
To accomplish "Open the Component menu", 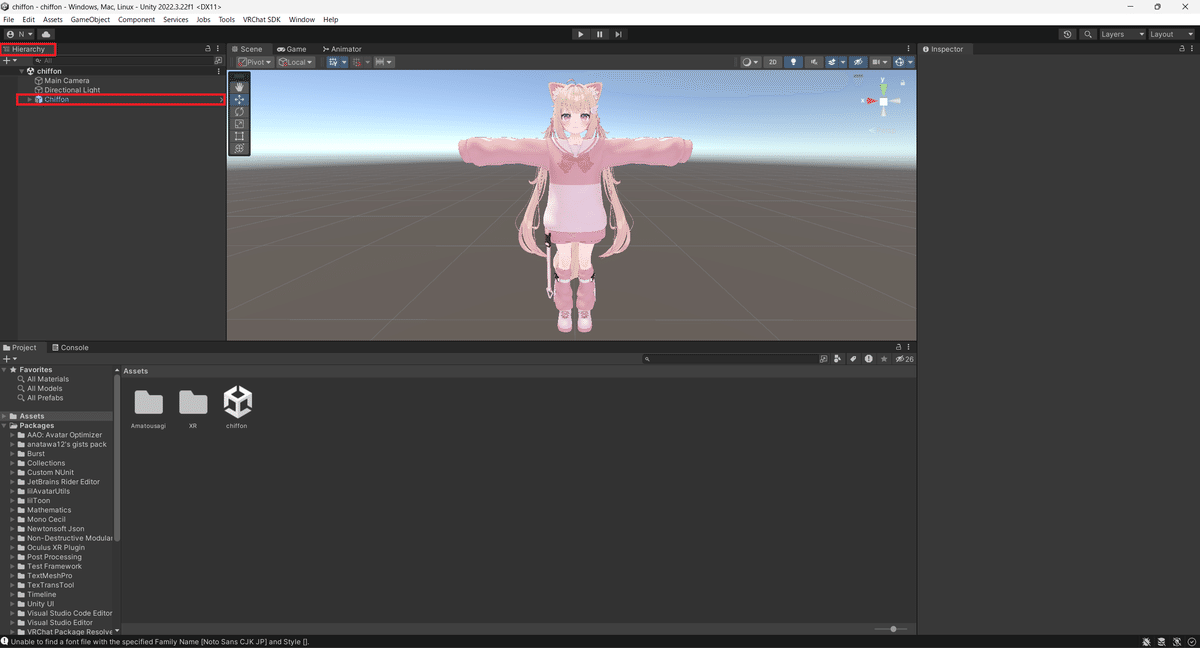I will [x=136, y=20].
